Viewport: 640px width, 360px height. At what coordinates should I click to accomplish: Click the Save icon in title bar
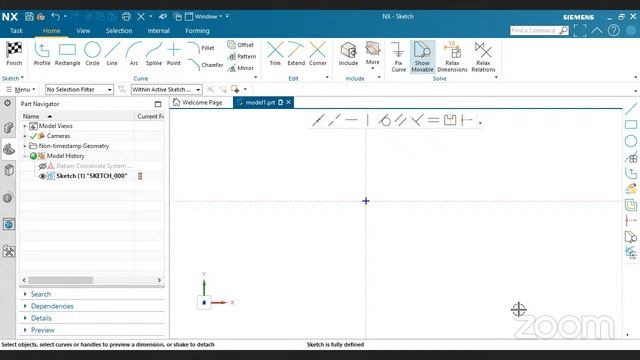click(x=29, y=16)
